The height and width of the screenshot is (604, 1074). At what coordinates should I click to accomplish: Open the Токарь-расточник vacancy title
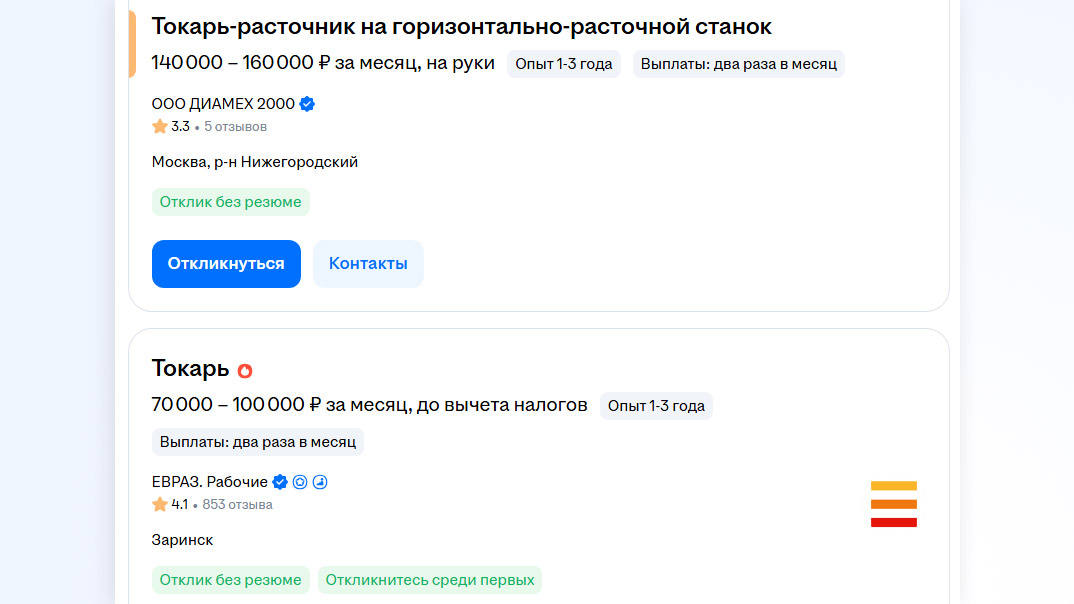coord(461,26)
